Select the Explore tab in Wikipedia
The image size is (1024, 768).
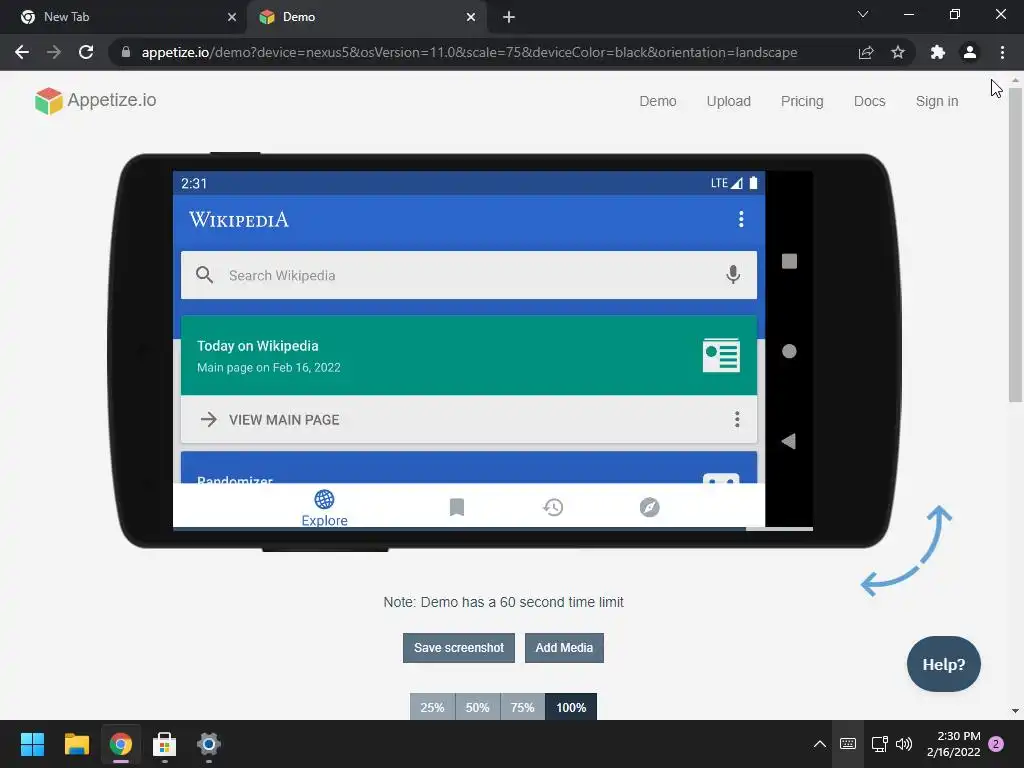(325, 508)
